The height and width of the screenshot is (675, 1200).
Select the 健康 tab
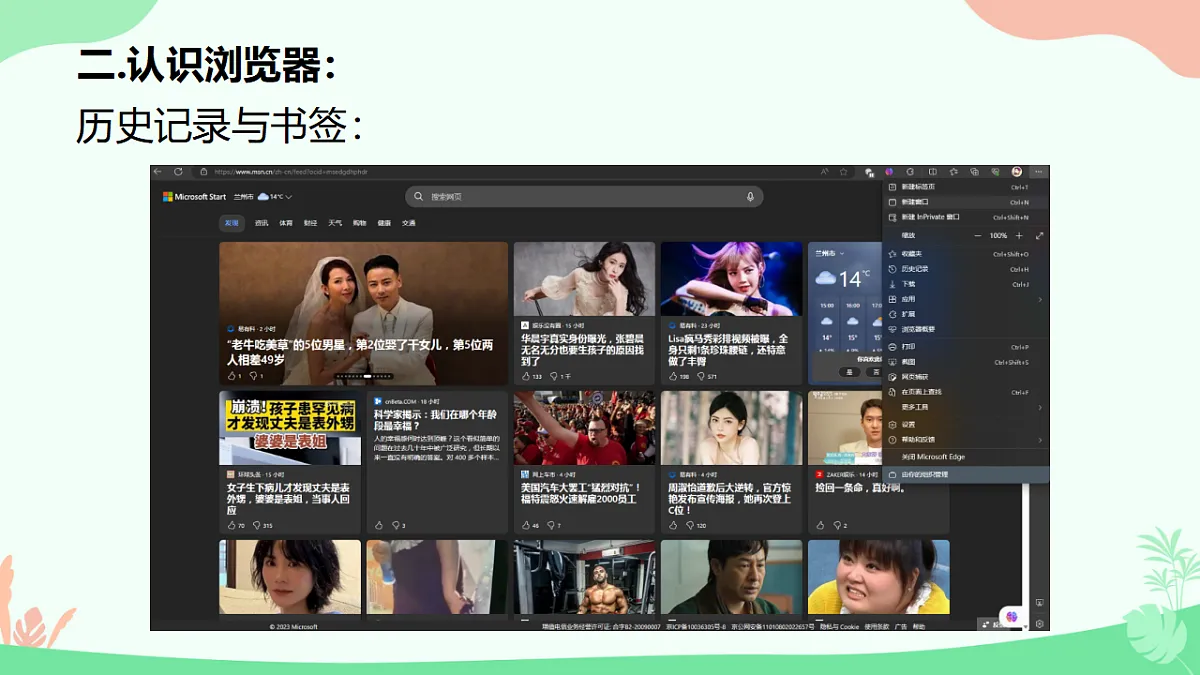pos(384,223)
